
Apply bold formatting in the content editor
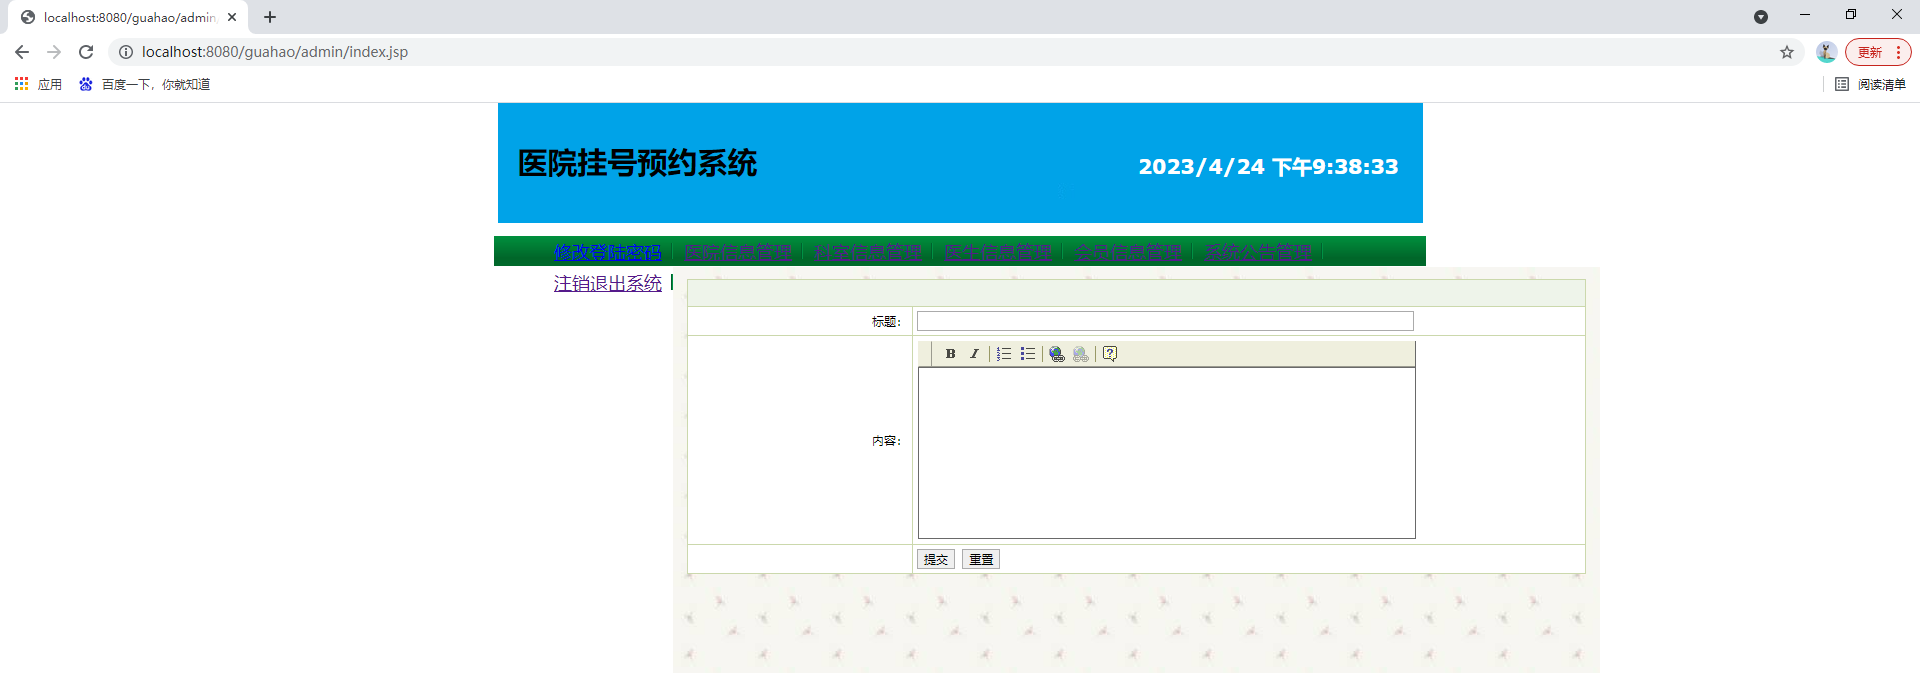(x=950, y=354)
